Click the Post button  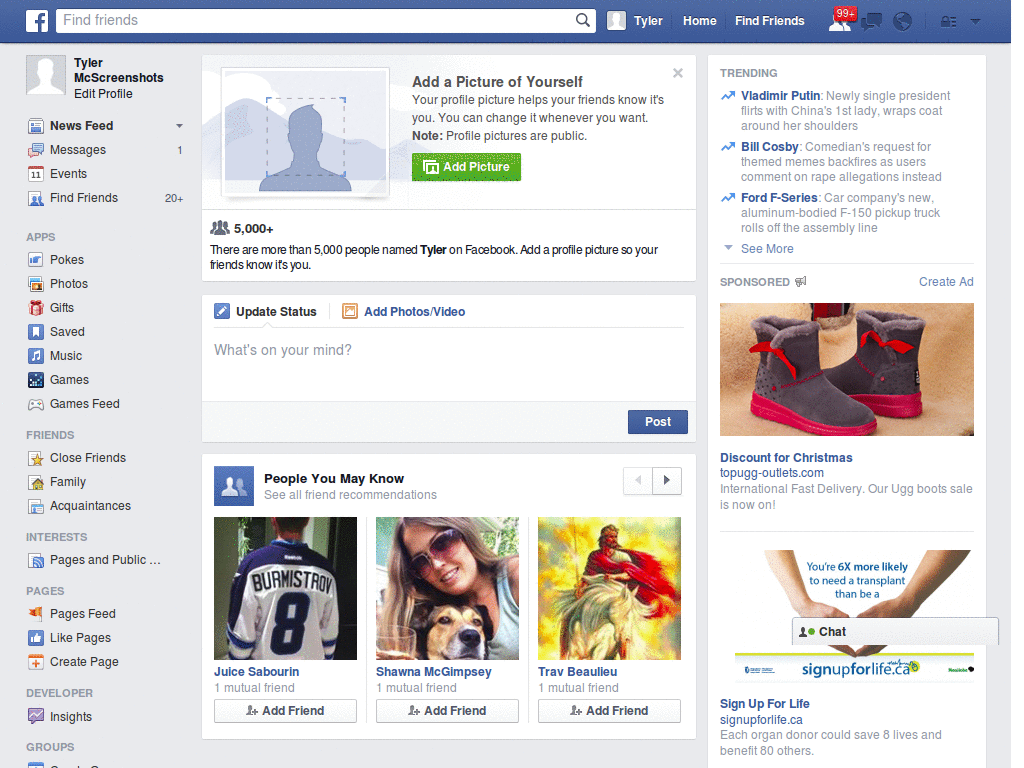[658, 422]
